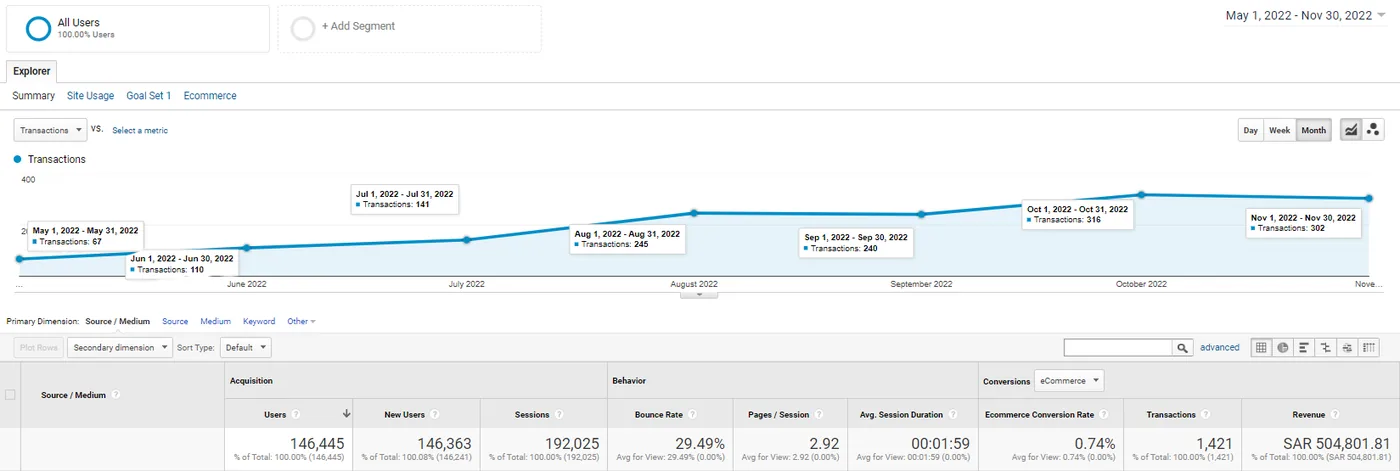Select the data table view icon
The width and height of the screenshot is (1400, 471).
pyautogui.click(x=1261, y=348)
